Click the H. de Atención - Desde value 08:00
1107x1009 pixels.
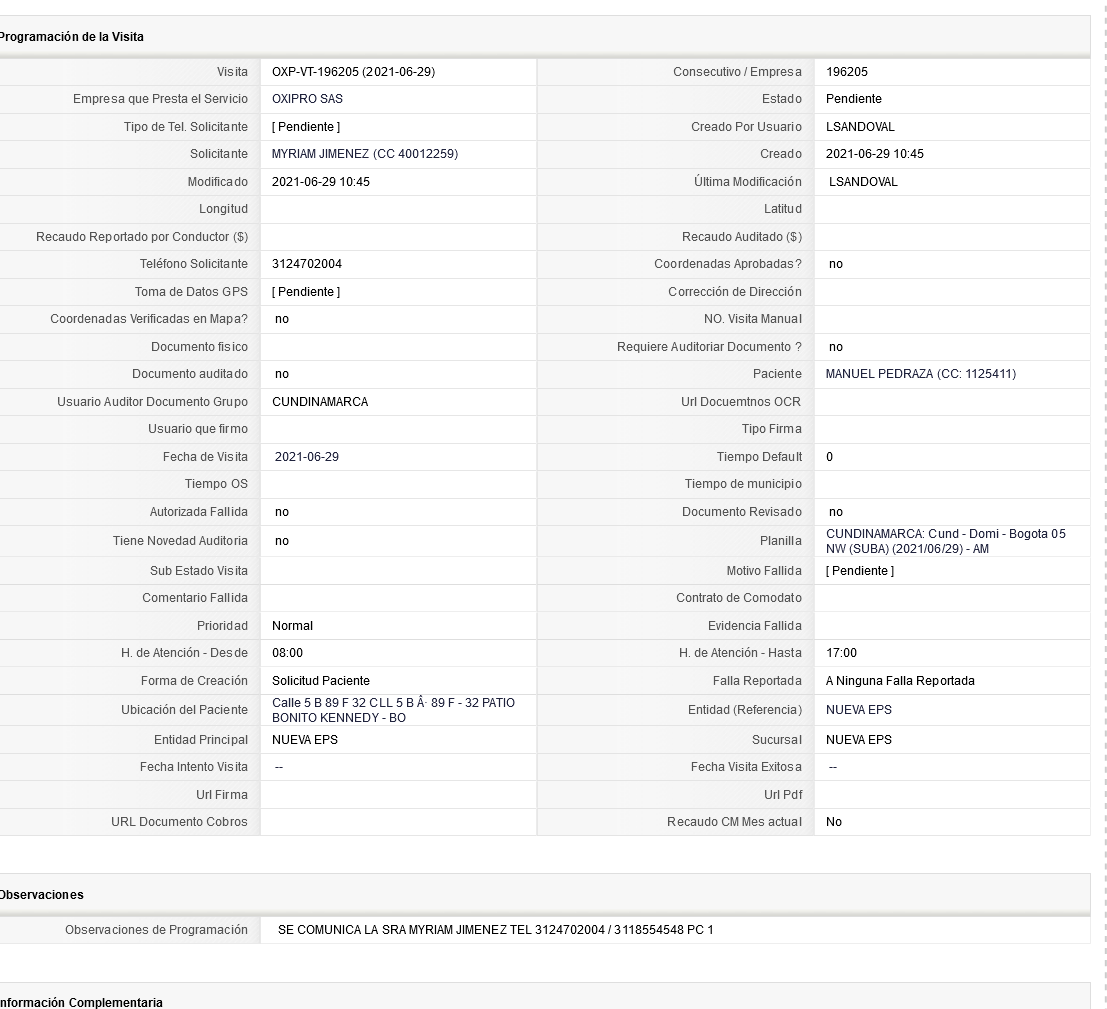[287, 653]
